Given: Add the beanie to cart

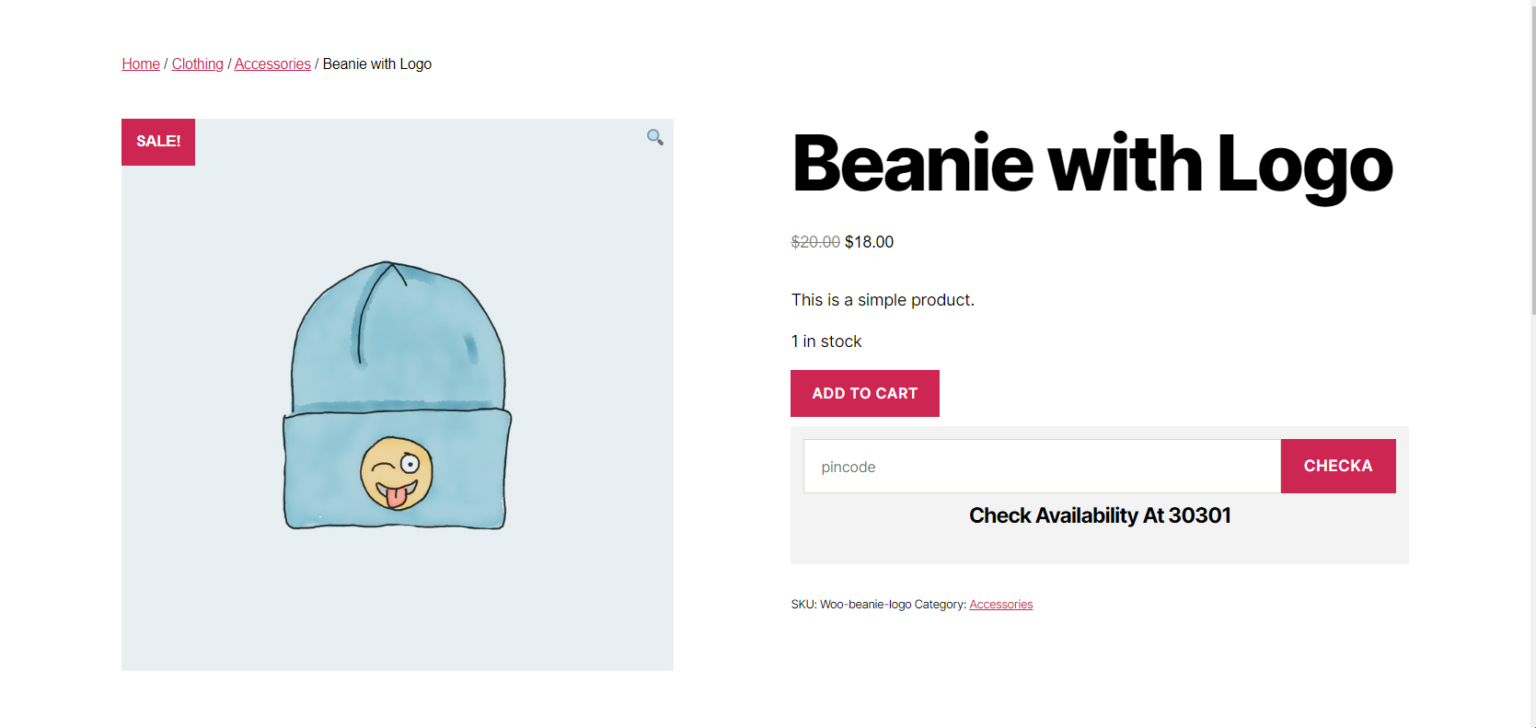Looking at the screenshot, I should 865,393.
